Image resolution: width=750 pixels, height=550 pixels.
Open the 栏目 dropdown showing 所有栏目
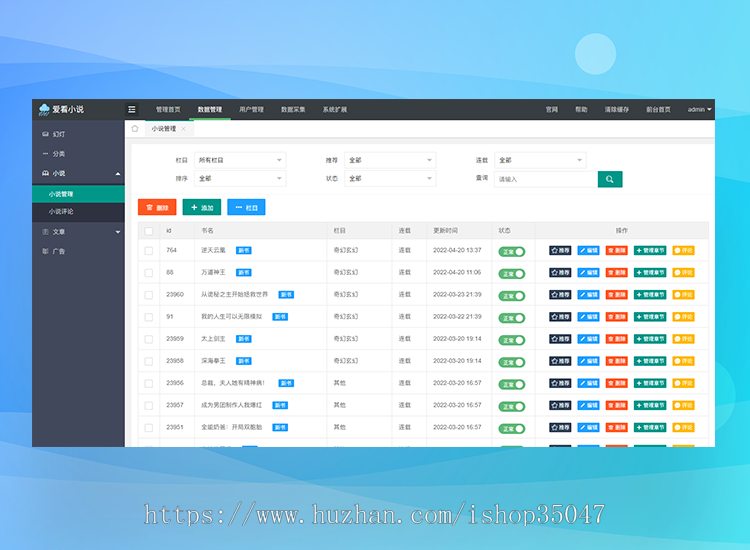point(240,160)
